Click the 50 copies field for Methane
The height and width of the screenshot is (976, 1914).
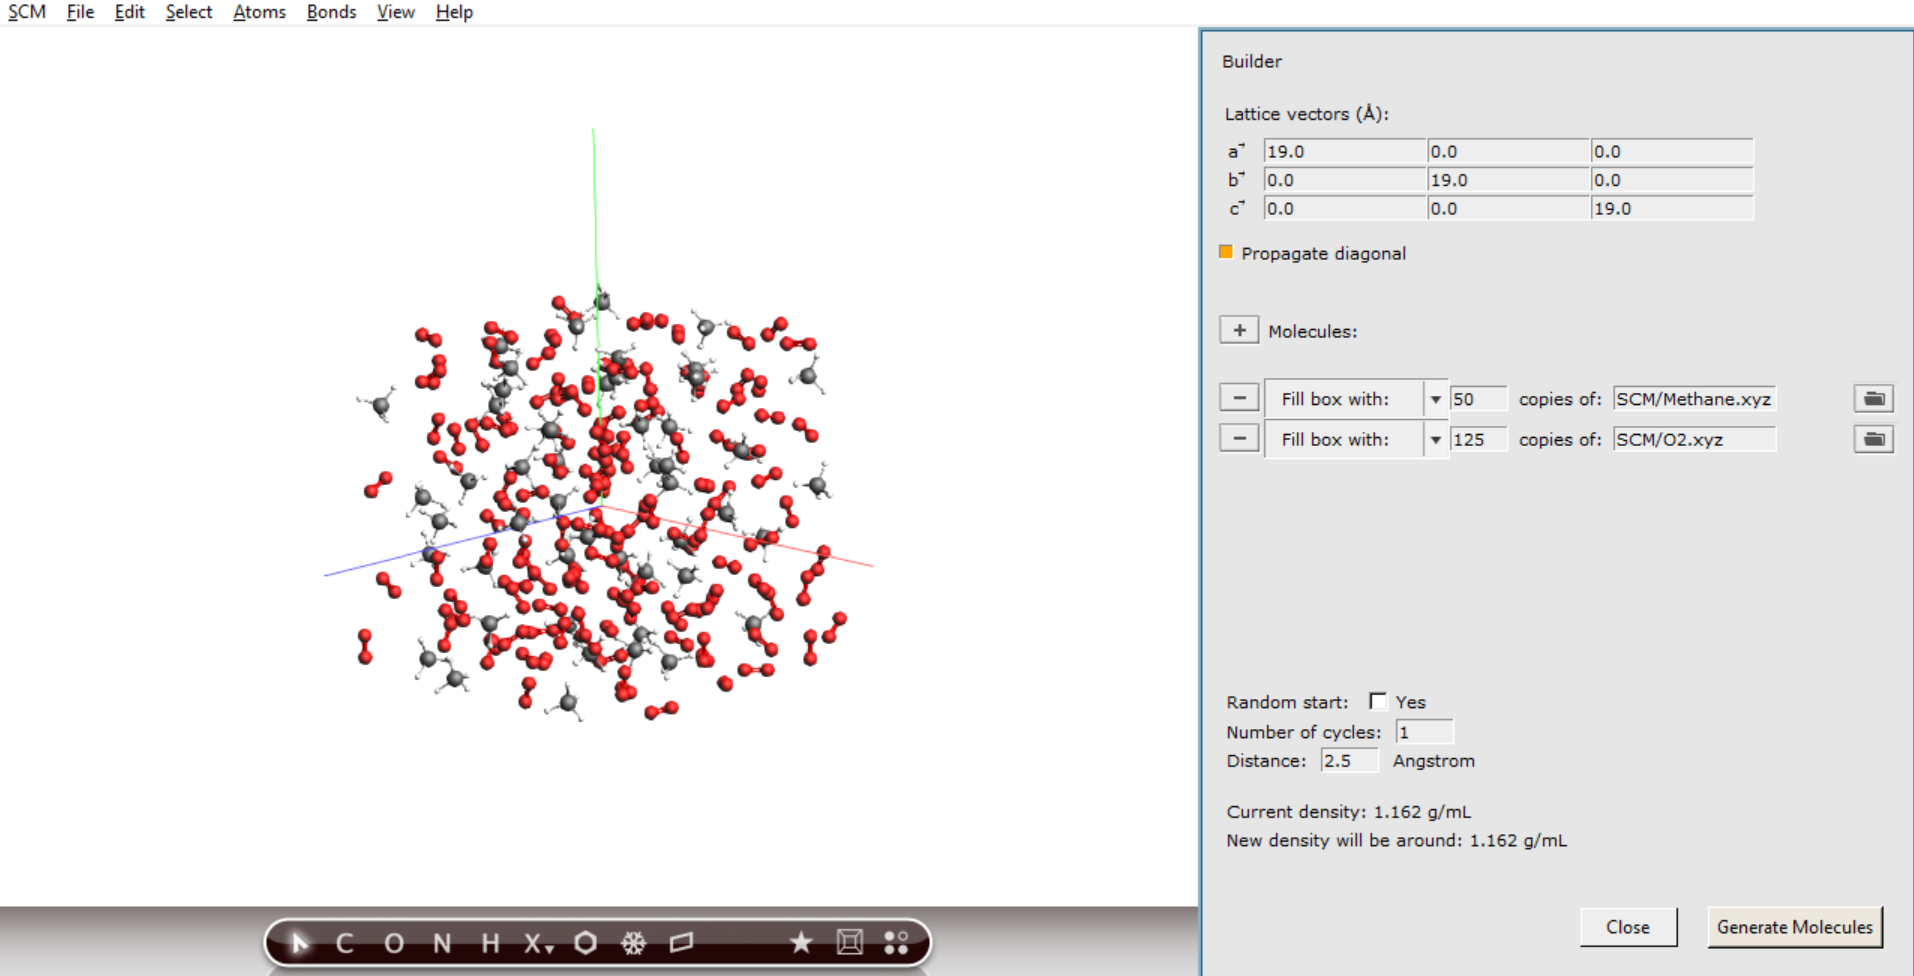1478,399
